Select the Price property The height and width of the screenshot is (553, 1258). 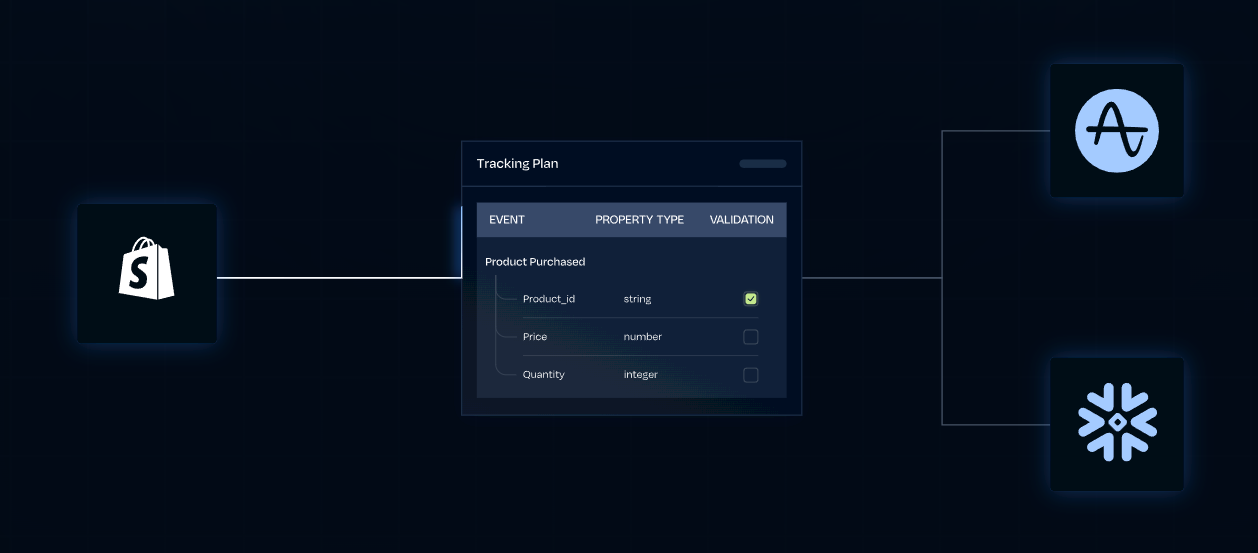point(535,337)
